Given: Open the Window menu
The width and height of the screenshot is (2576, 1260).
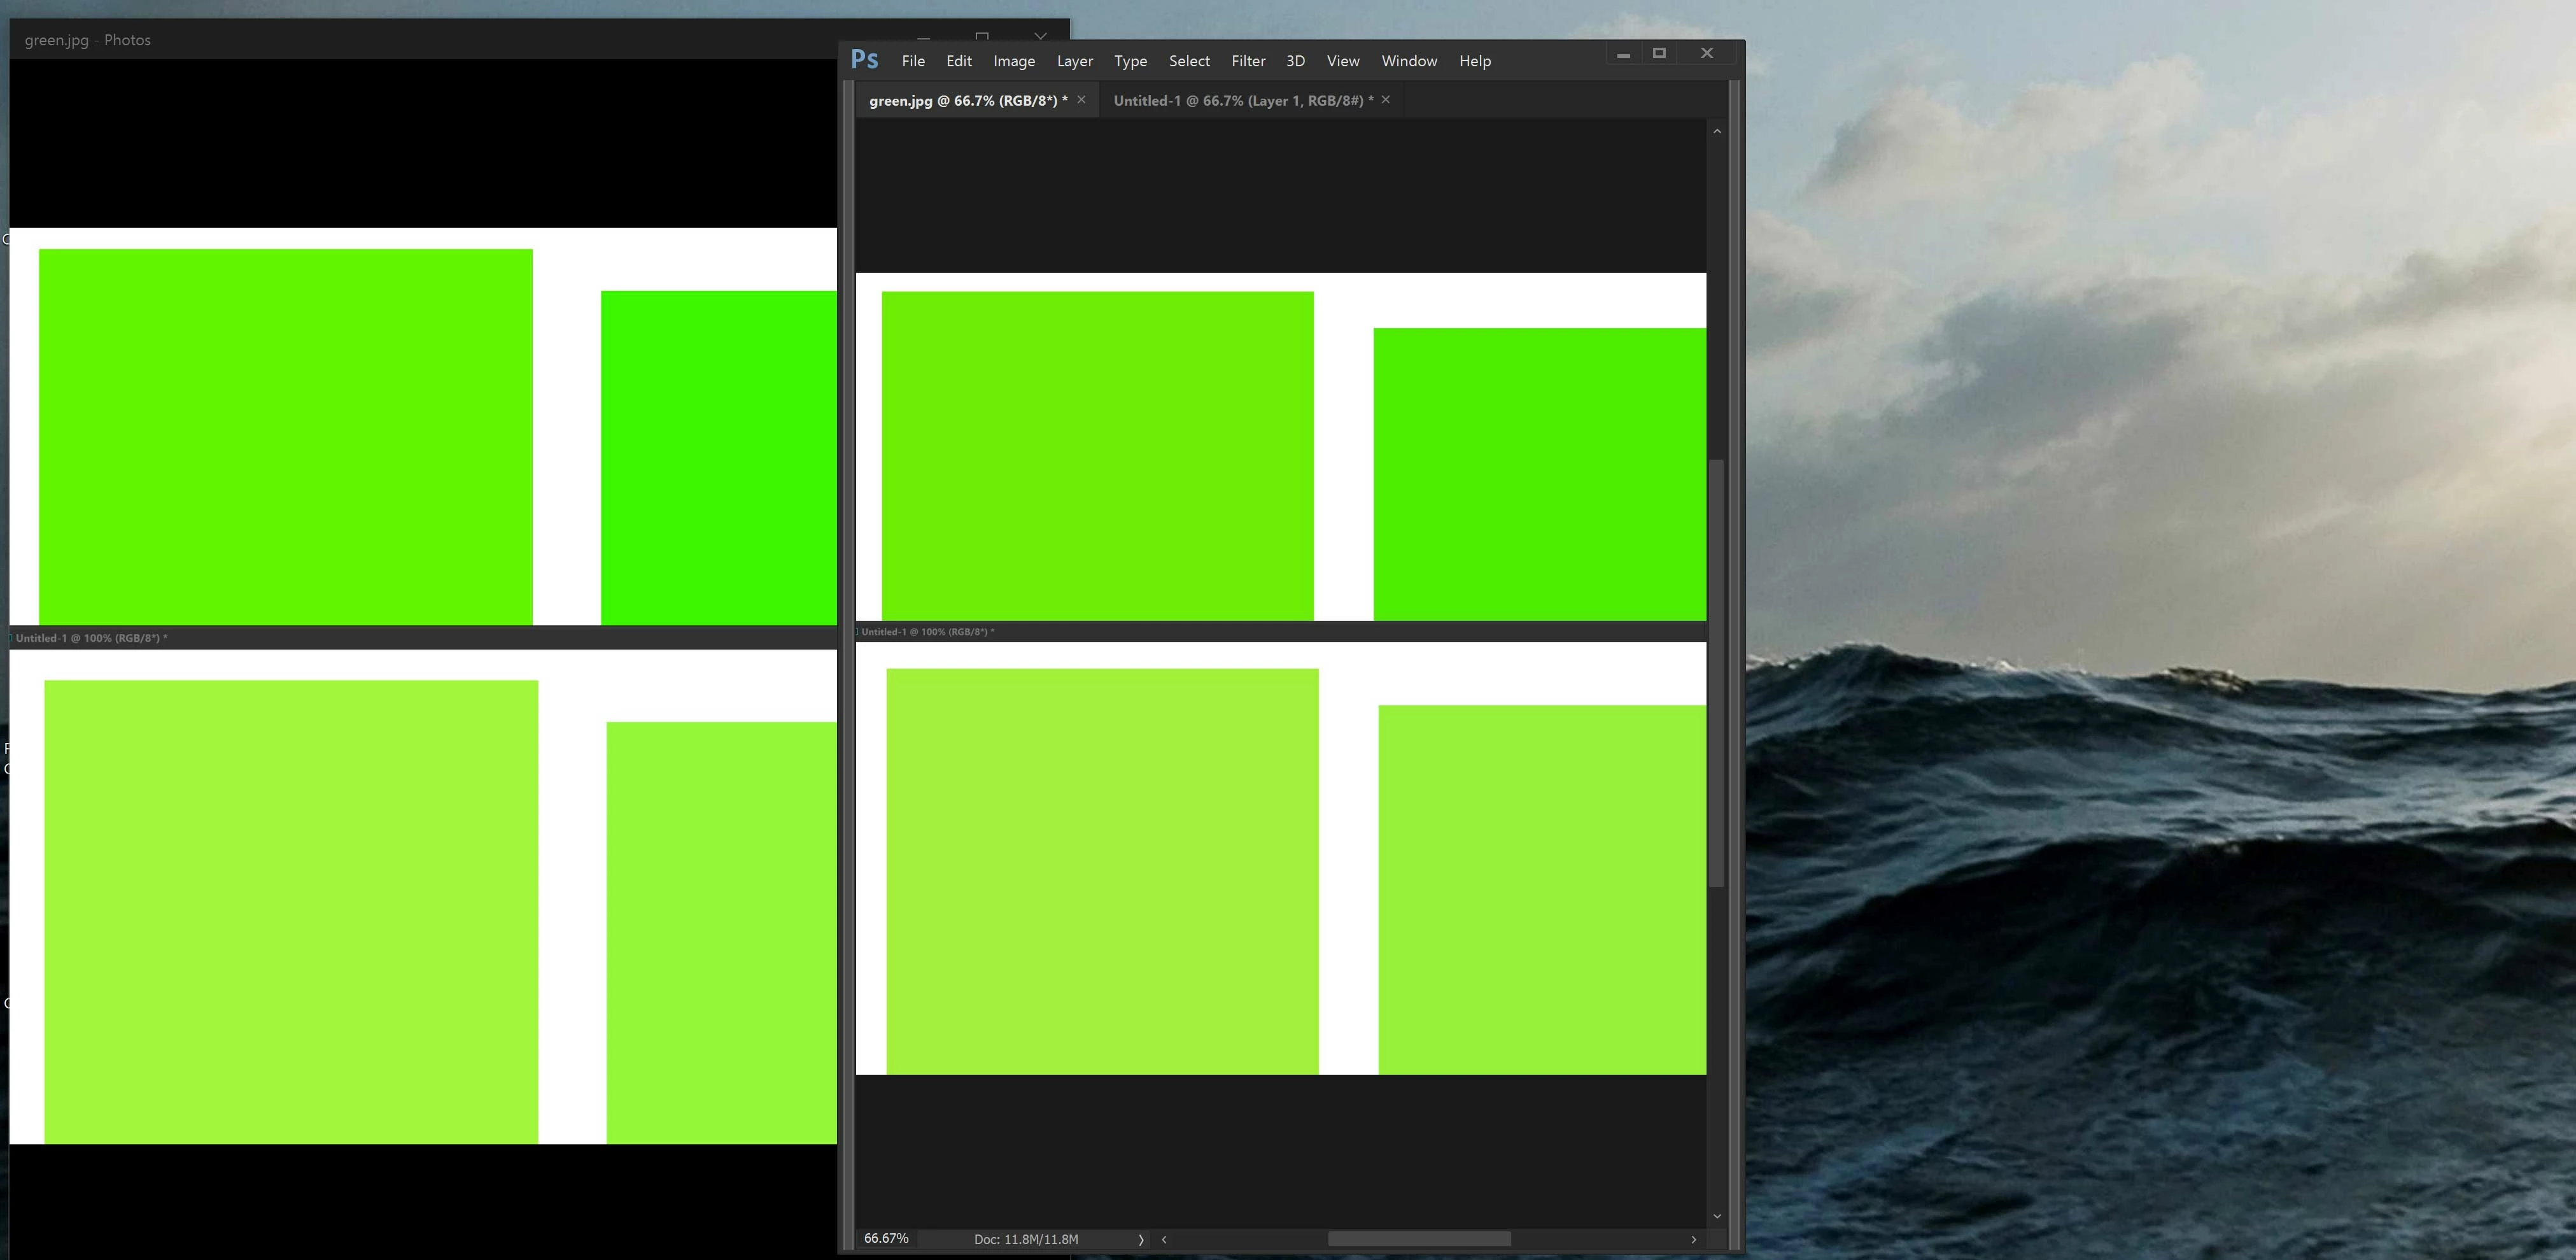Looking at the screenshot, I should pos(1408,61).
